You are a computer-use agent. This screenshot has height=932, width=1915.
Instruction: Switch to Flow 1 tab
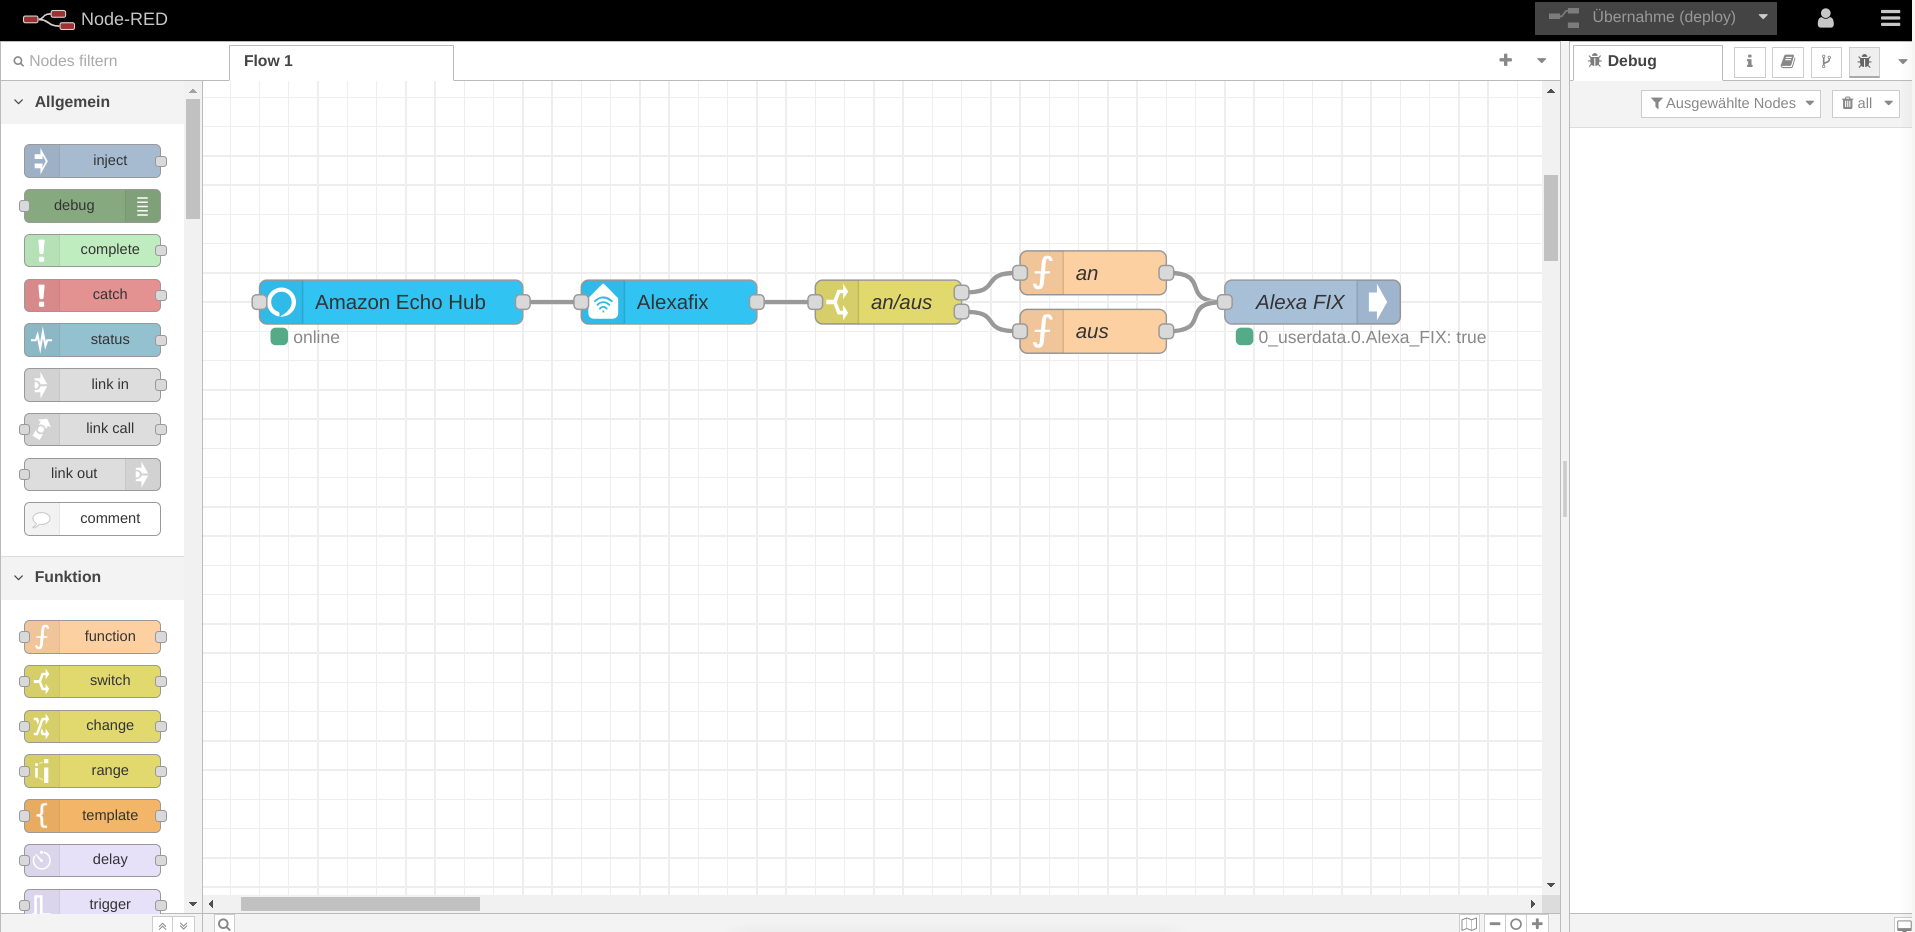pos(341,62)
